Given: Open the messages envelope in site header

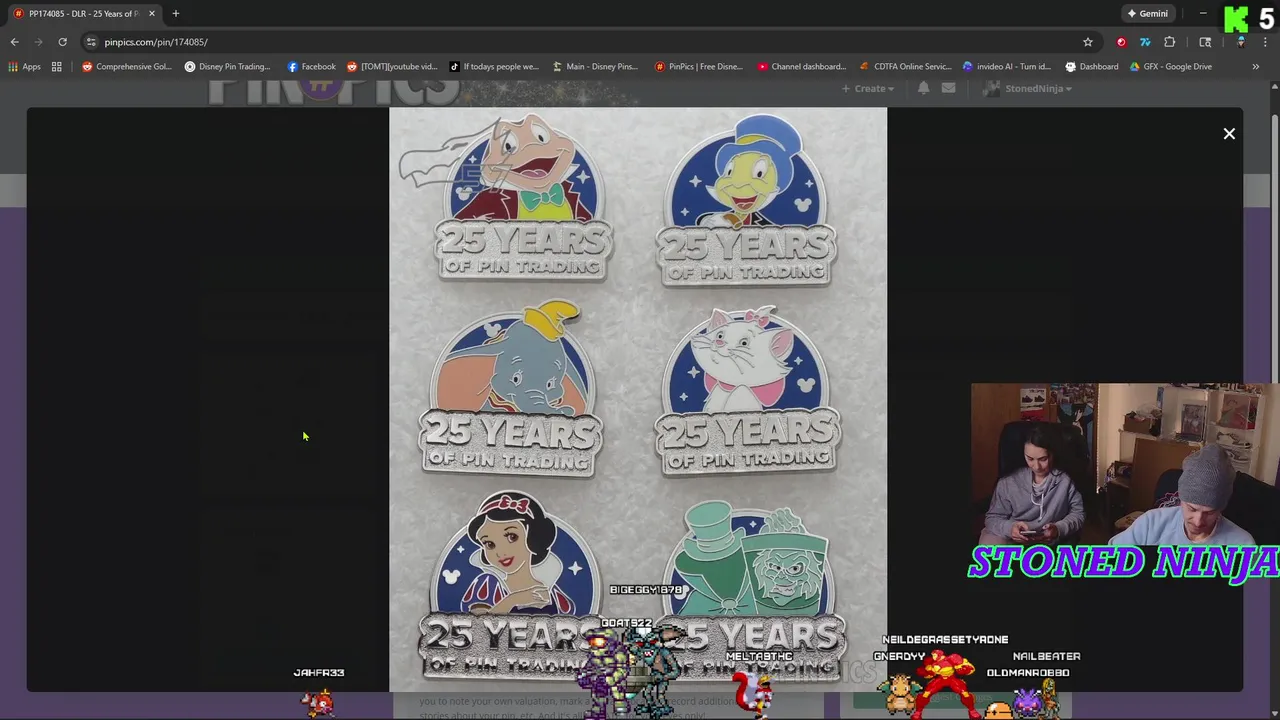Looking at the screenshot, I should 948,89.
